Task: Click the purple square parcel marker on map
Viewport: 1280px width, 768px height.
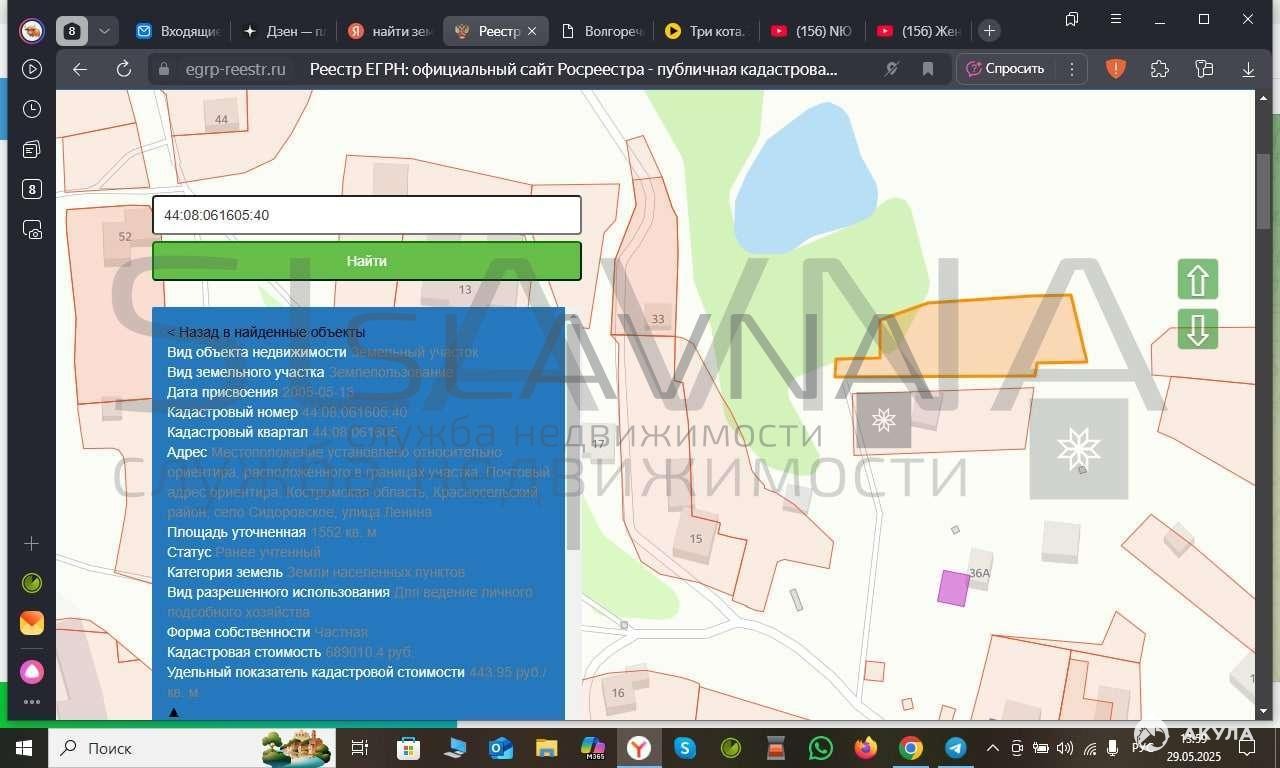Action: click(953, 588)
